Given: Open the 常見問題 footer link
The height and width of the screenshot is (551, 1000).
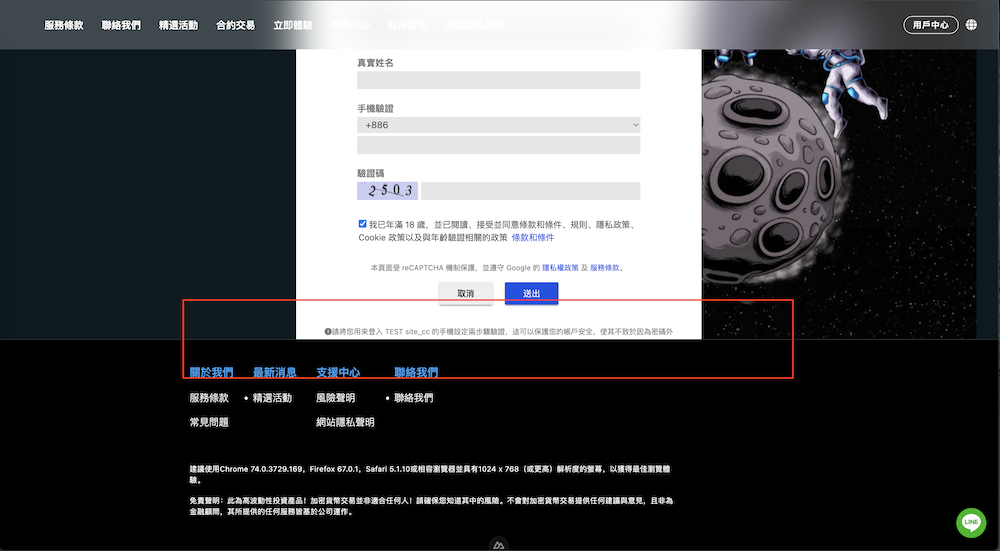Looking at the screenshot, I should pos(209,423).
